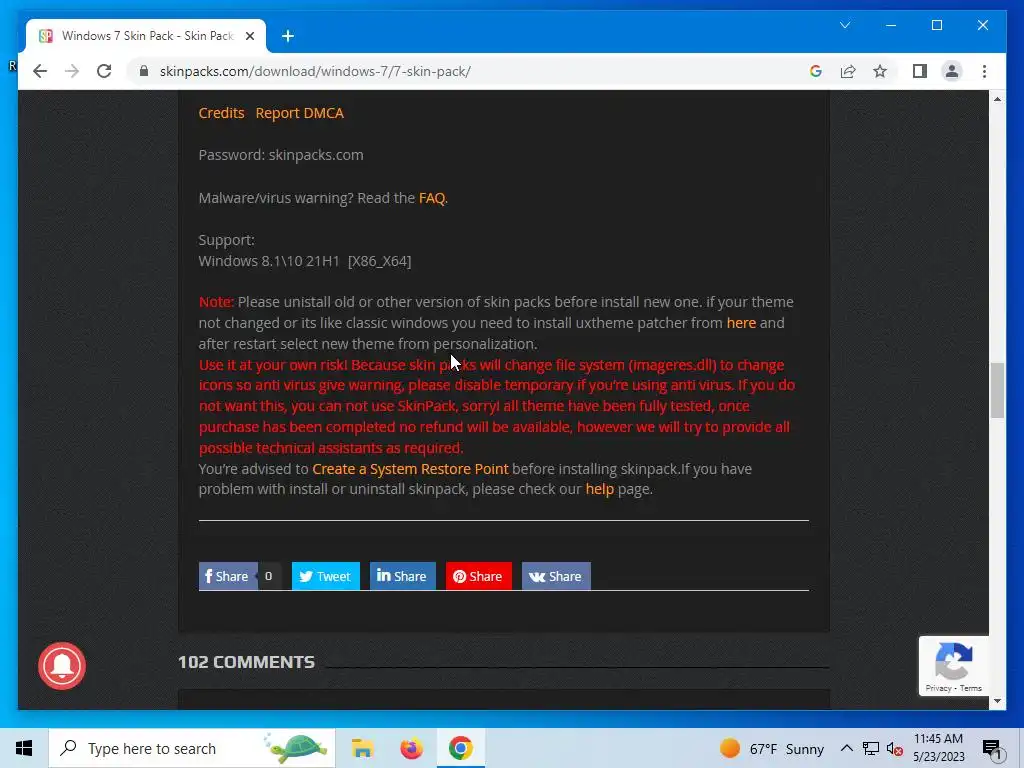Reload the skinpacks page

click(x=104, y=71)
